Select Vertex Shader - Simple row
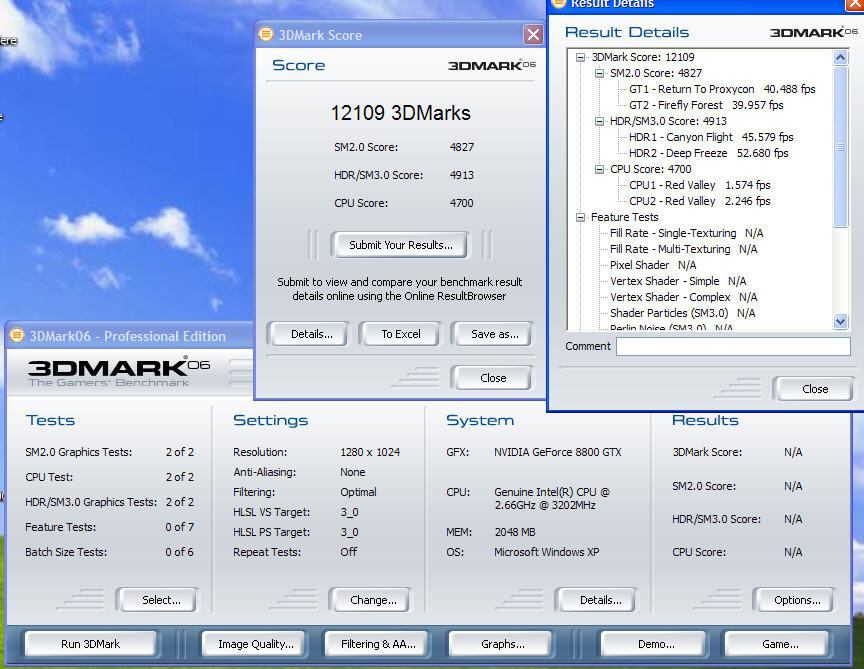The width and height of the screenshot is (864, 669). click(x=678, y=281)
